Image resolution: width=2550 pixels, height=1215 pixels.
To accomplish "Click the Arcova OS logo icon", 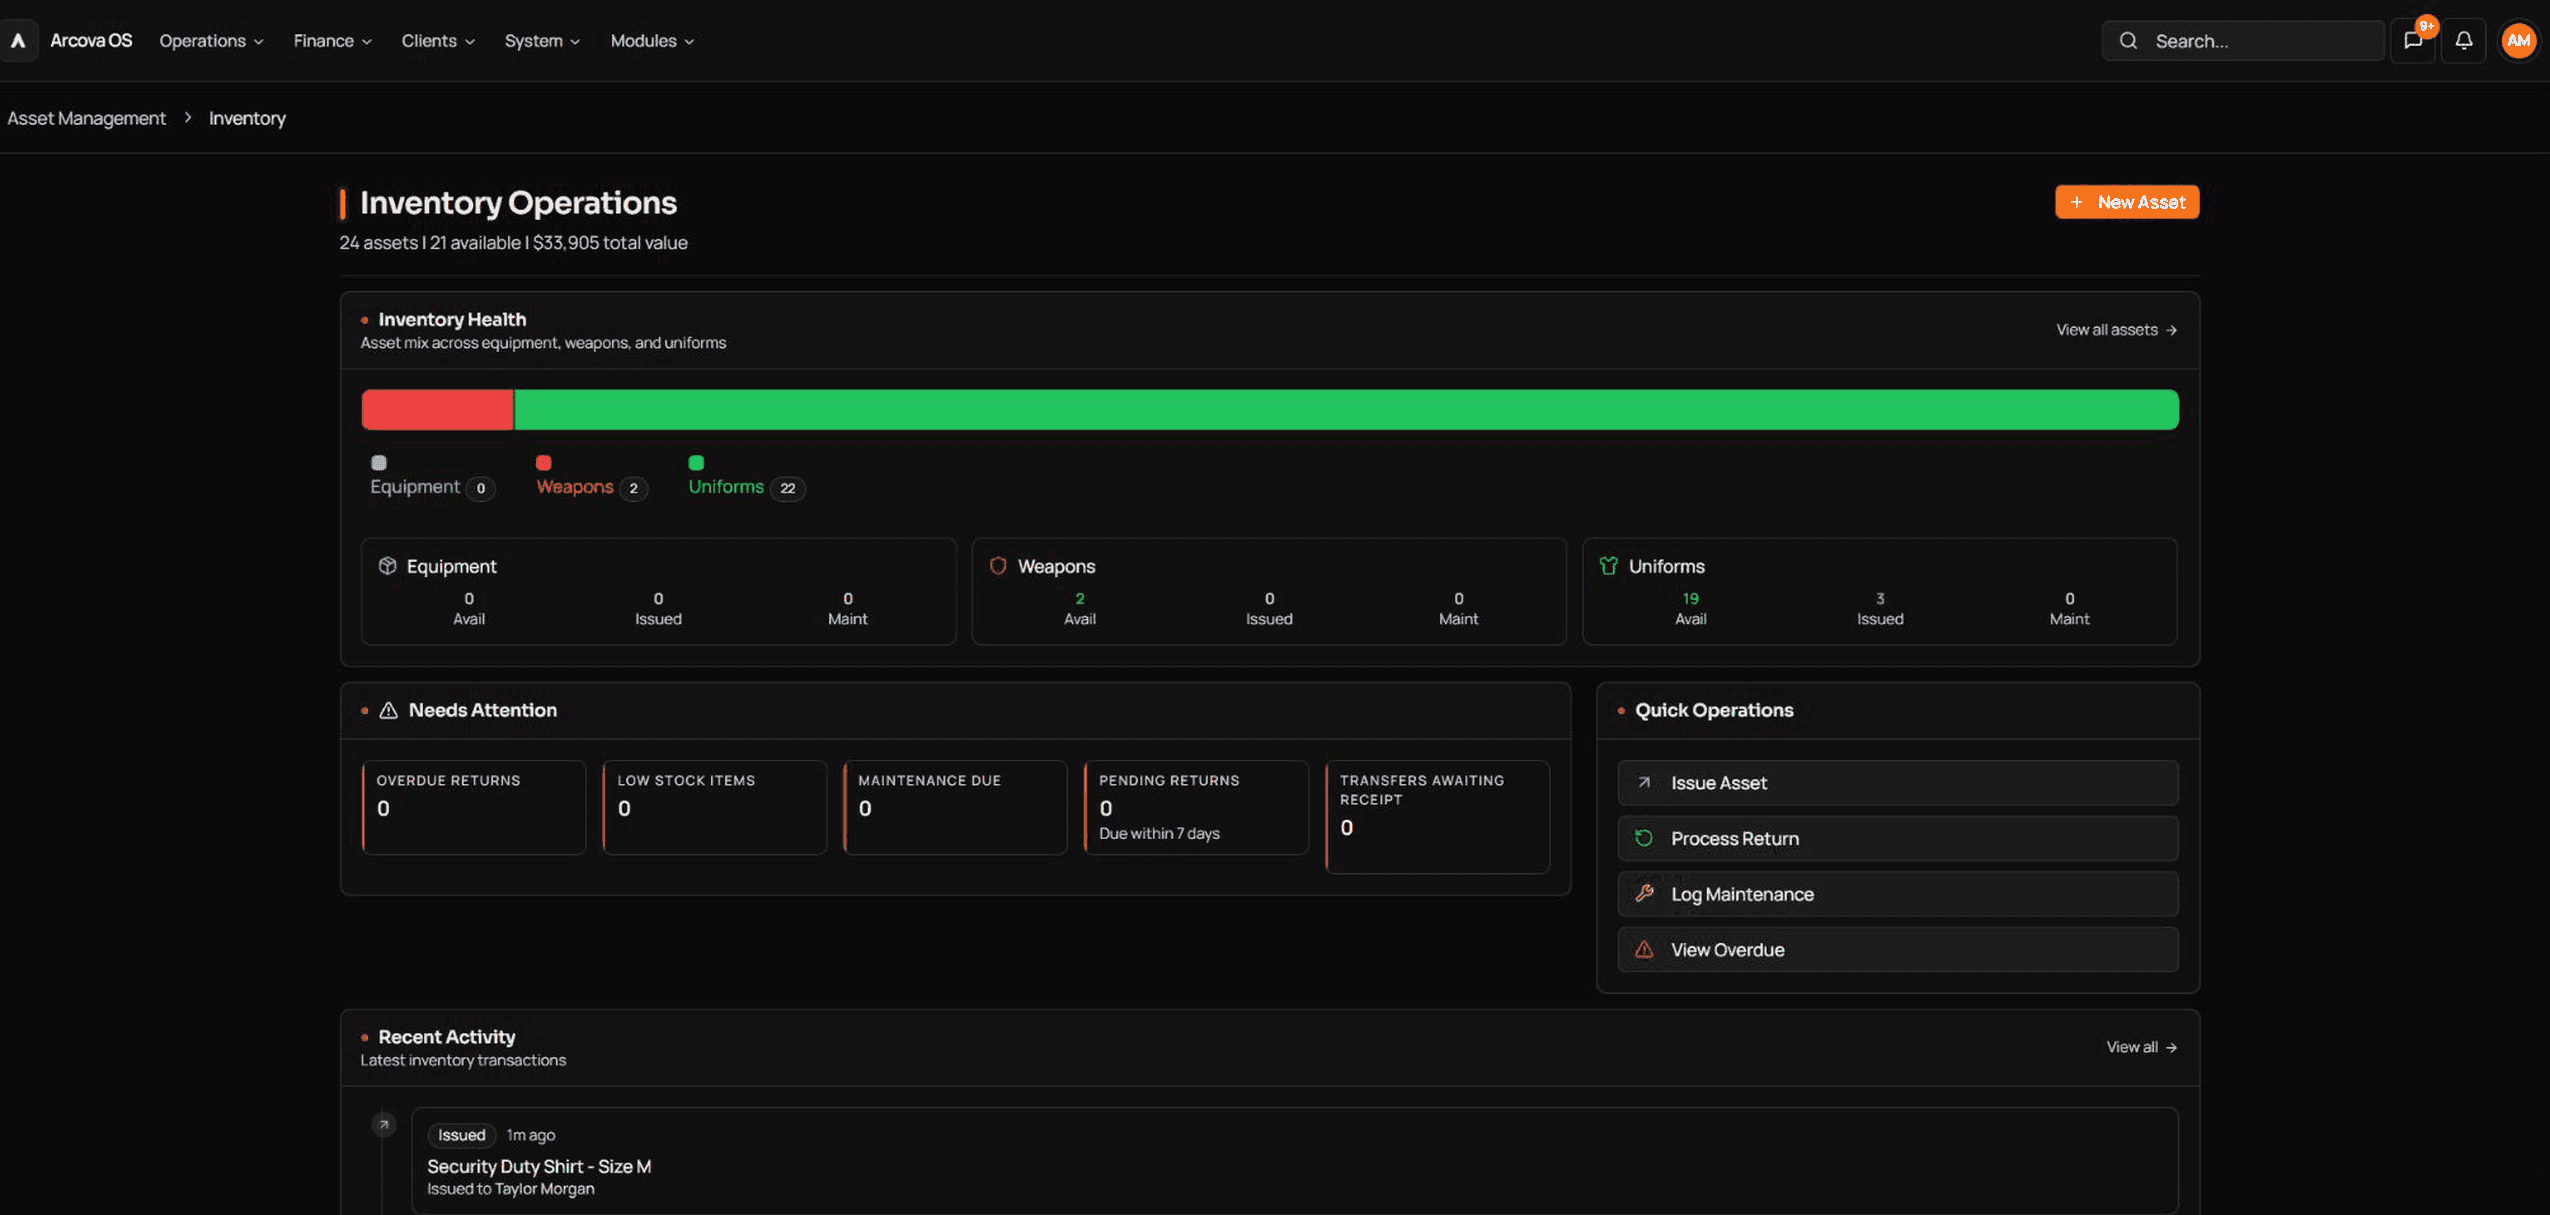I will 18,41.
